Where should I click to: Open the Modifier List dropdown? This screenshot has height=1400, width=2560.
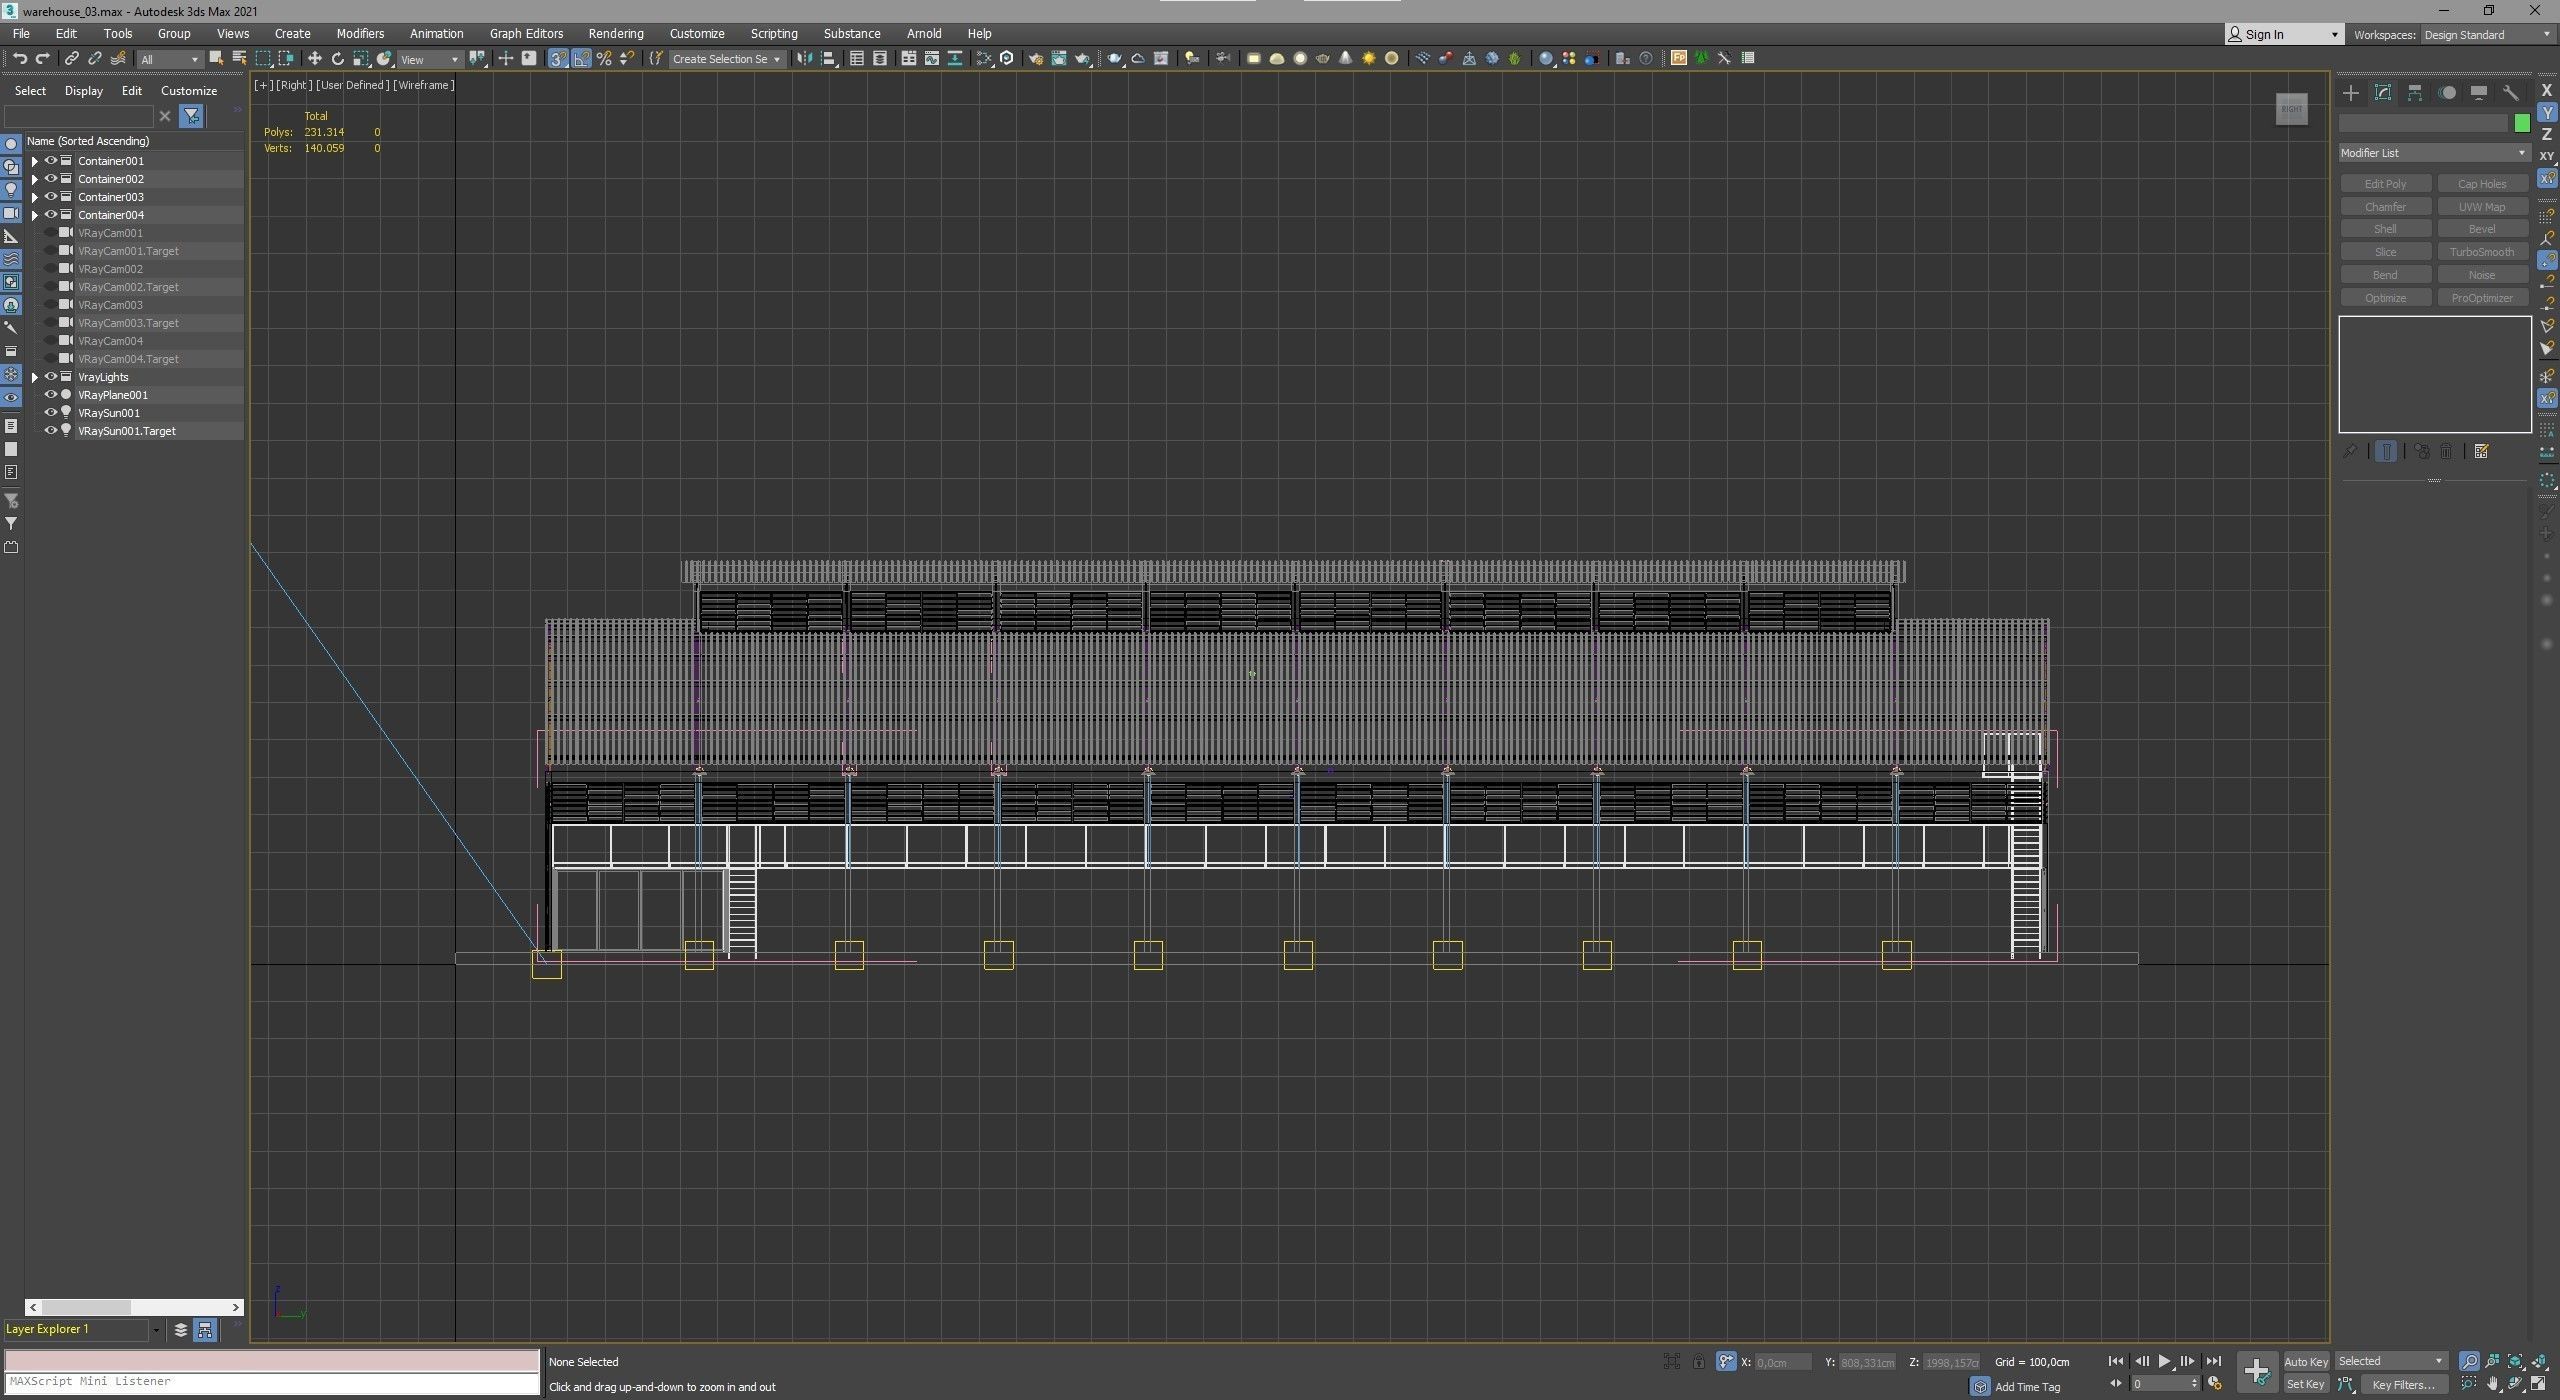[2432, 153]
